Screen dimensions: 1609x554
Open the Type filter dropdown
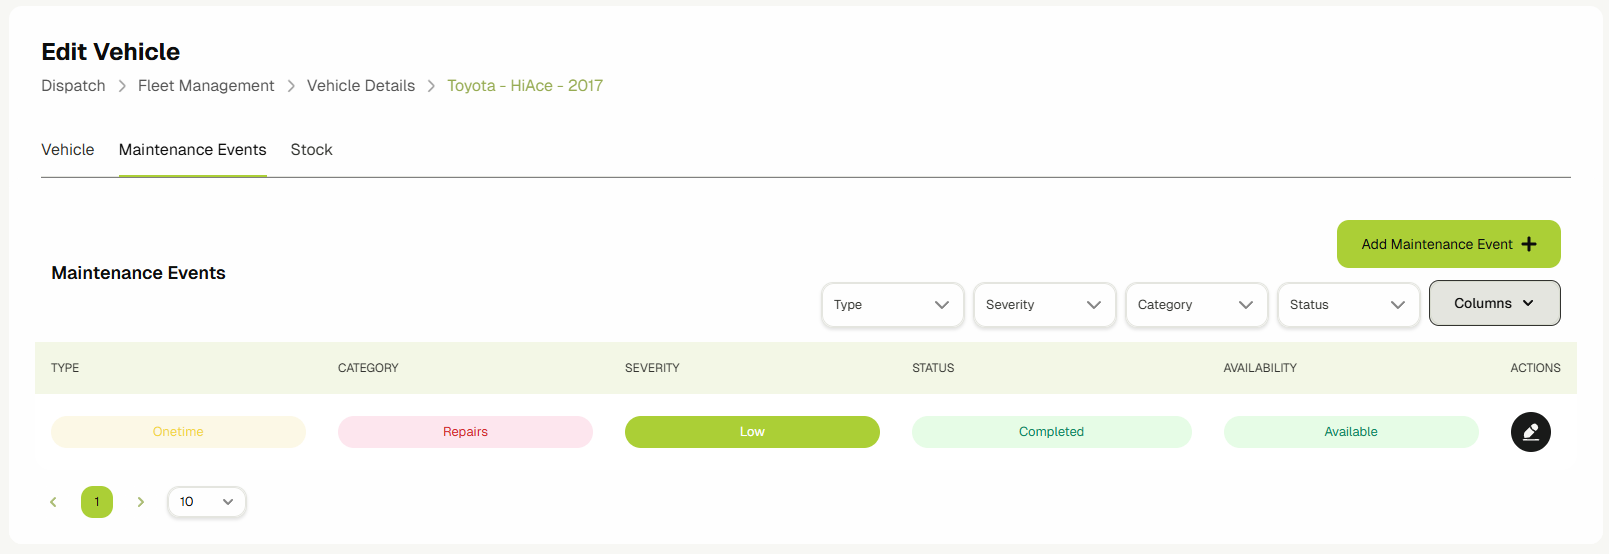(x=892, y=305)
